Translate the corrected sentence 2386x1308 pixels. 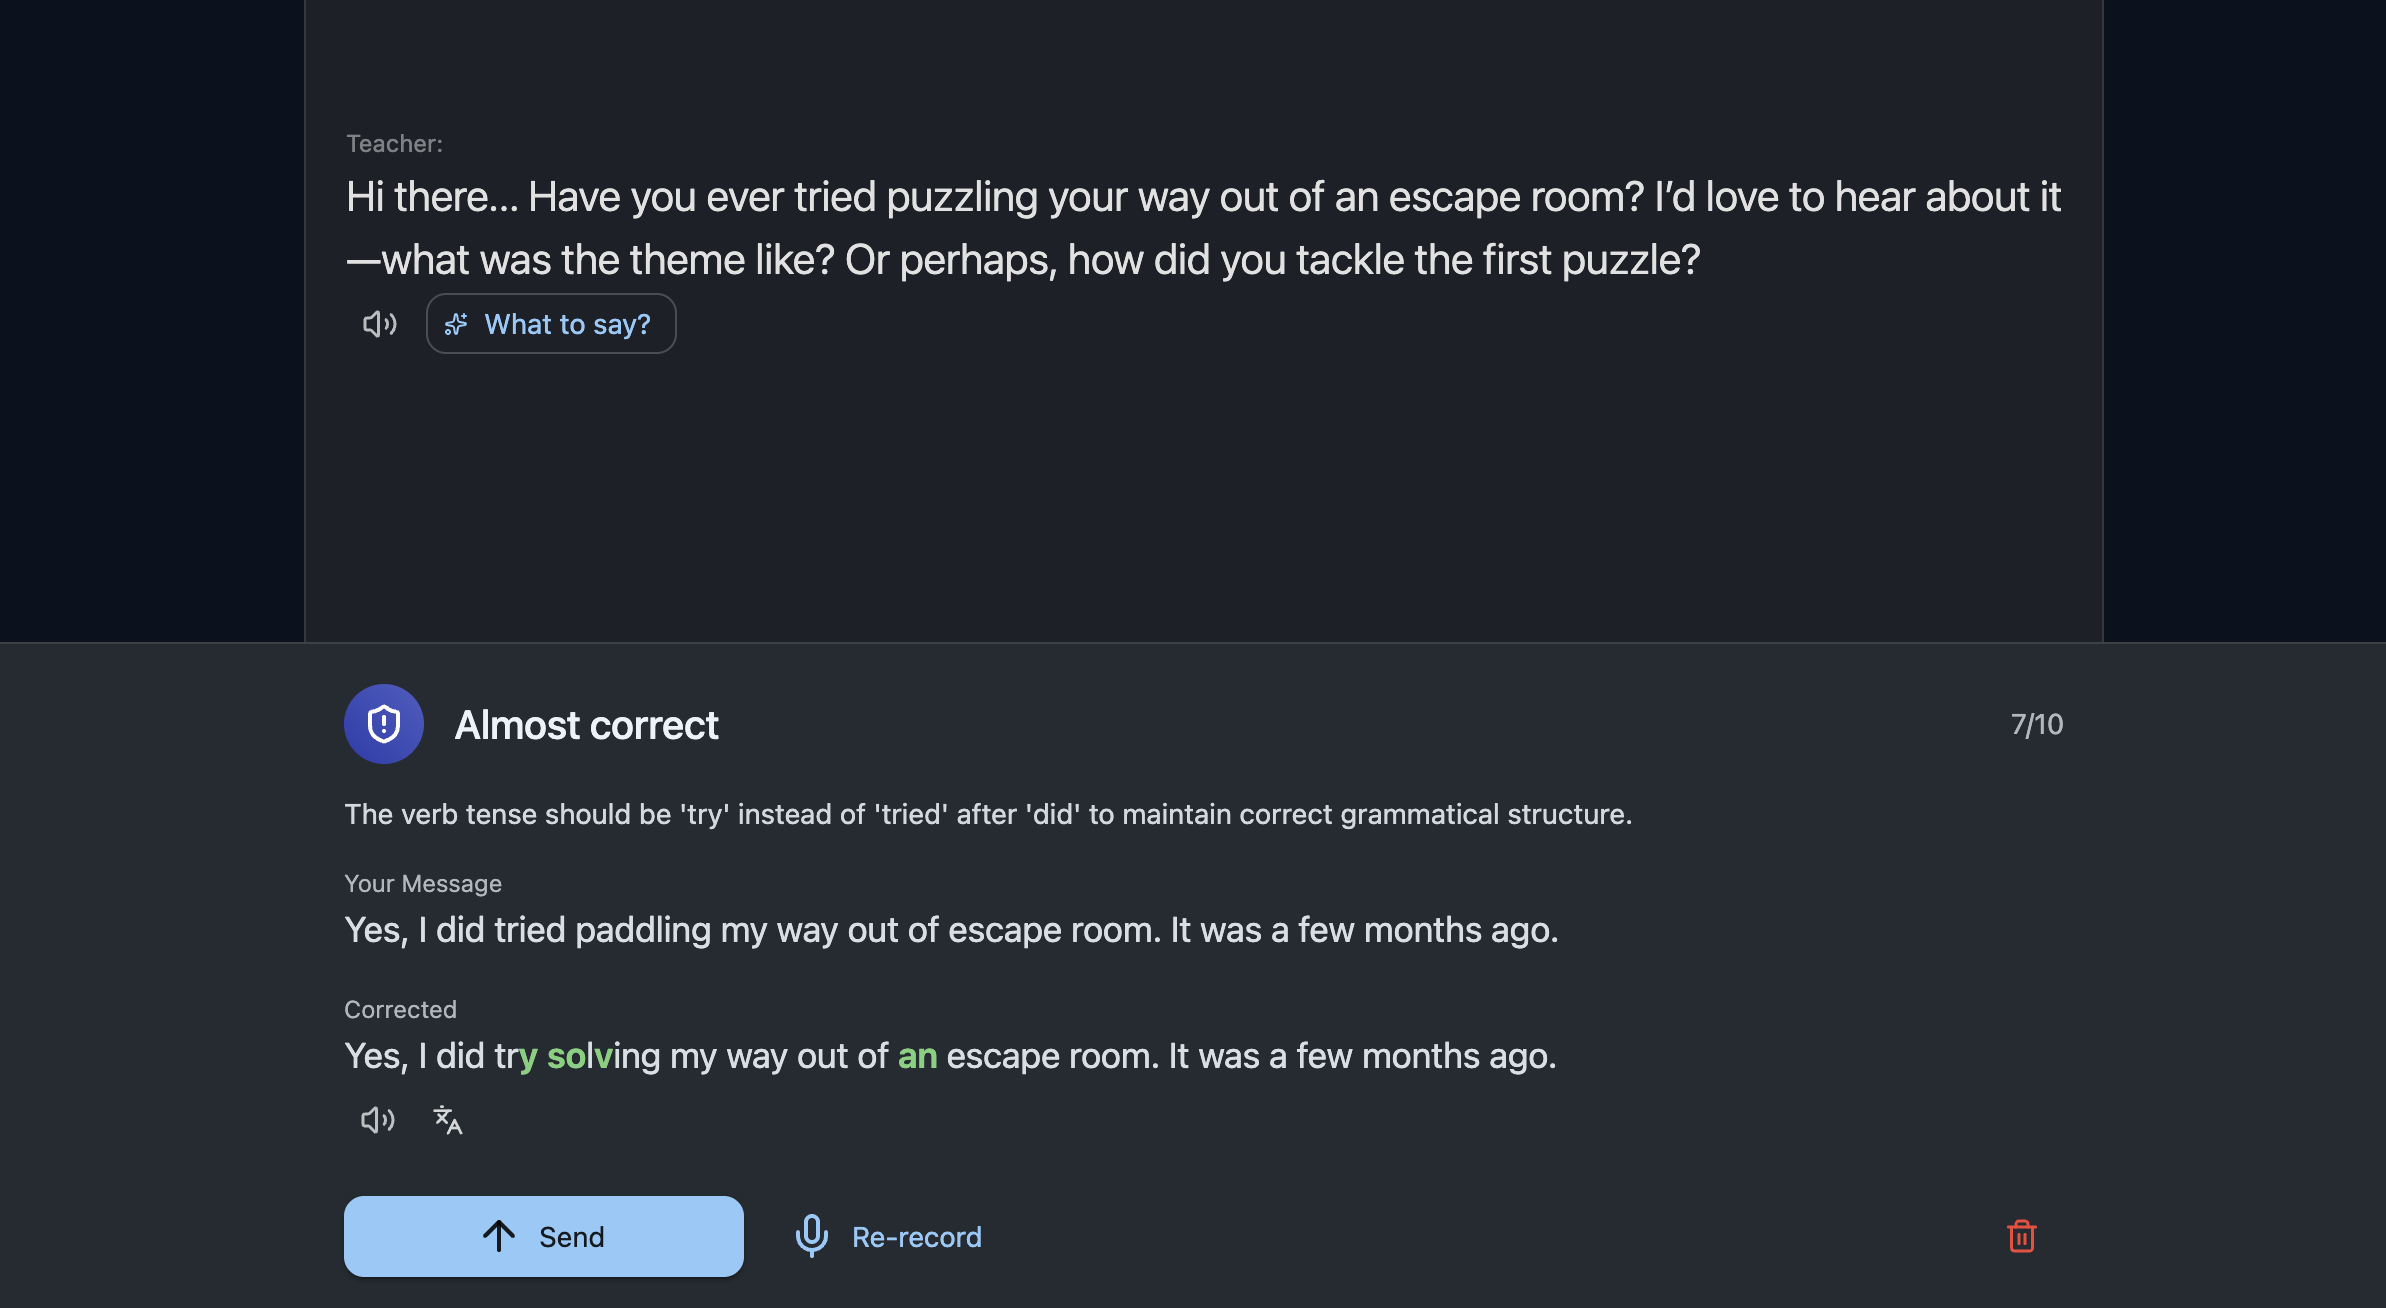tap(447, 1120)
